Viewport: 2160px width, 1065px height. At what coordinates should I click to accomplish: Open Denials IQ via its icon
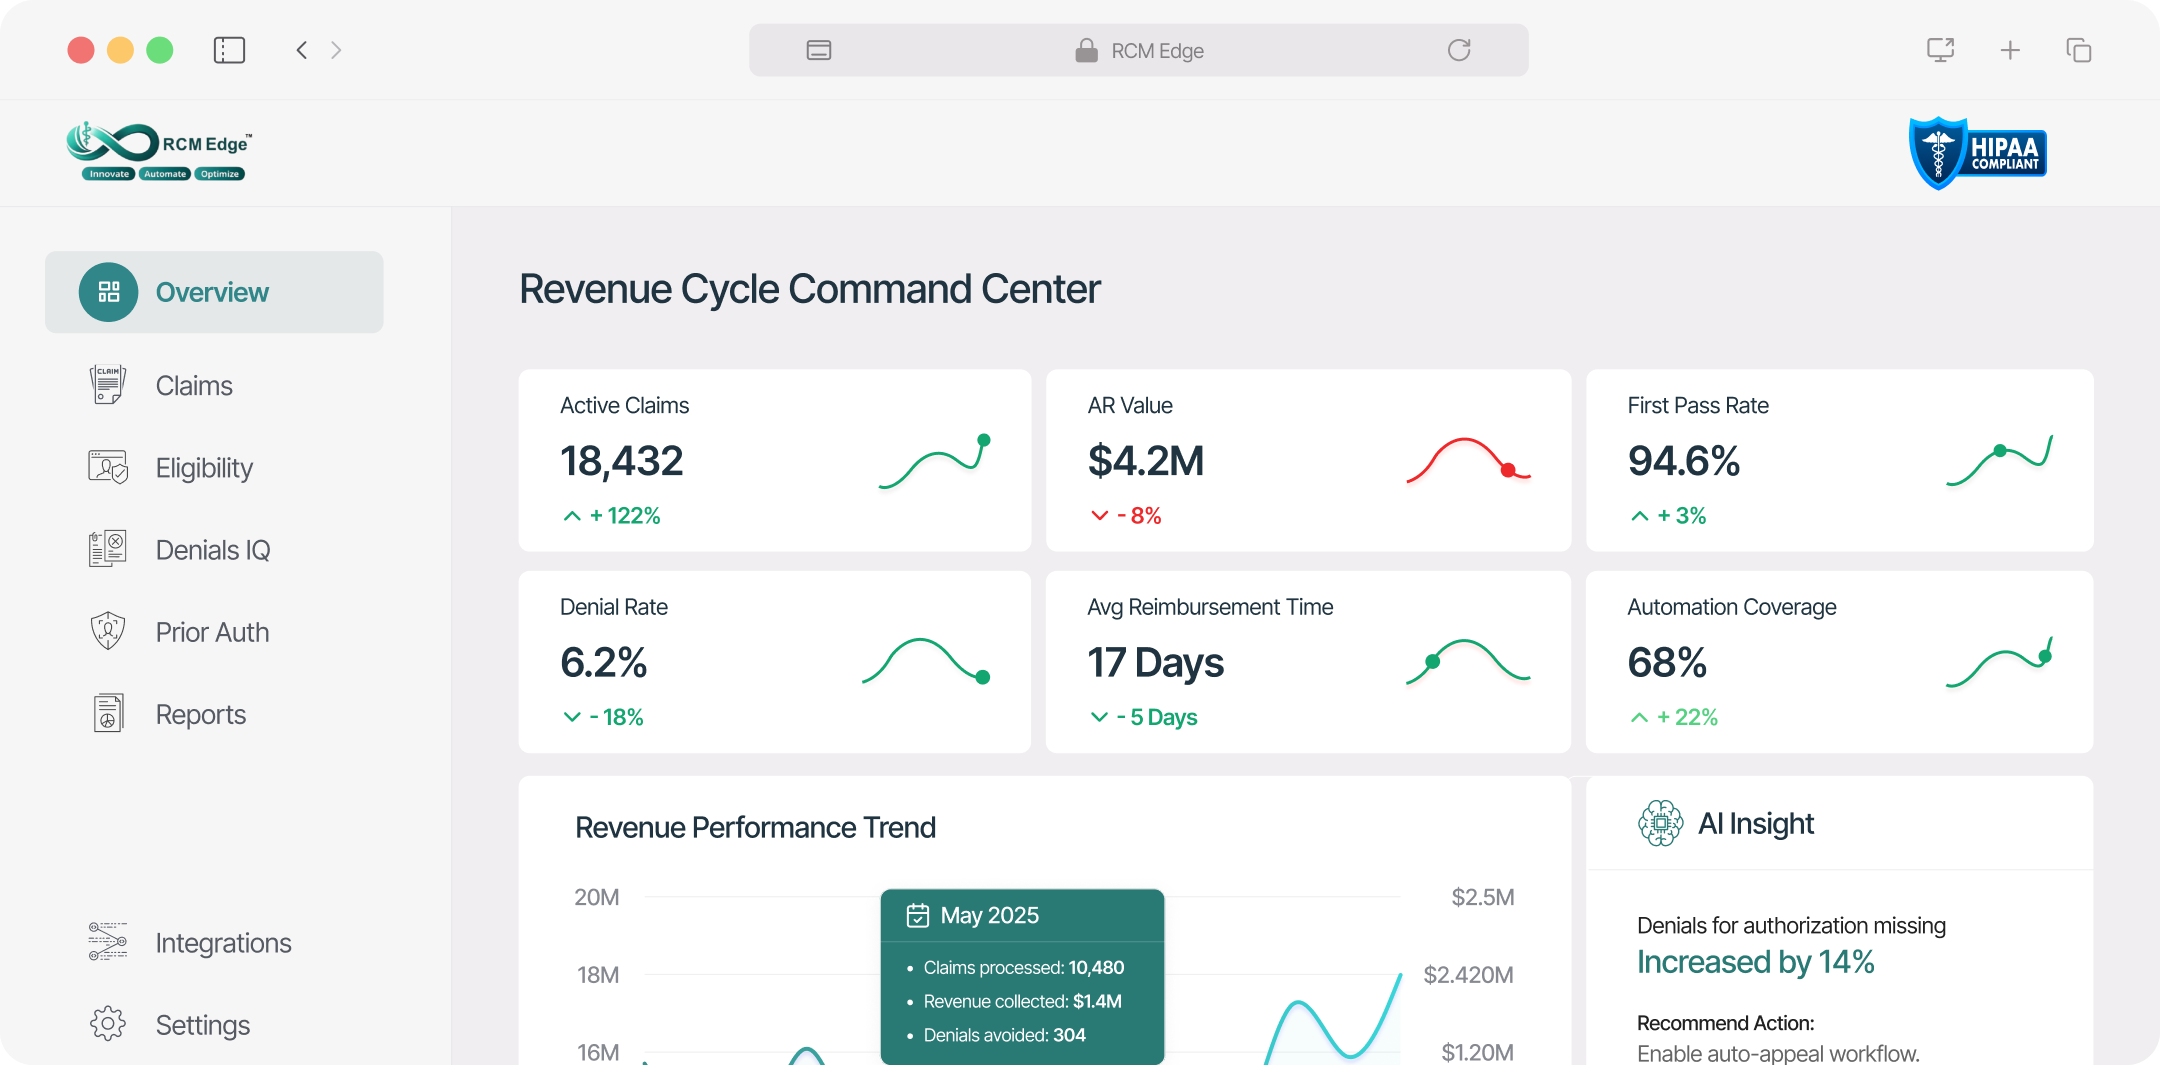108,550
